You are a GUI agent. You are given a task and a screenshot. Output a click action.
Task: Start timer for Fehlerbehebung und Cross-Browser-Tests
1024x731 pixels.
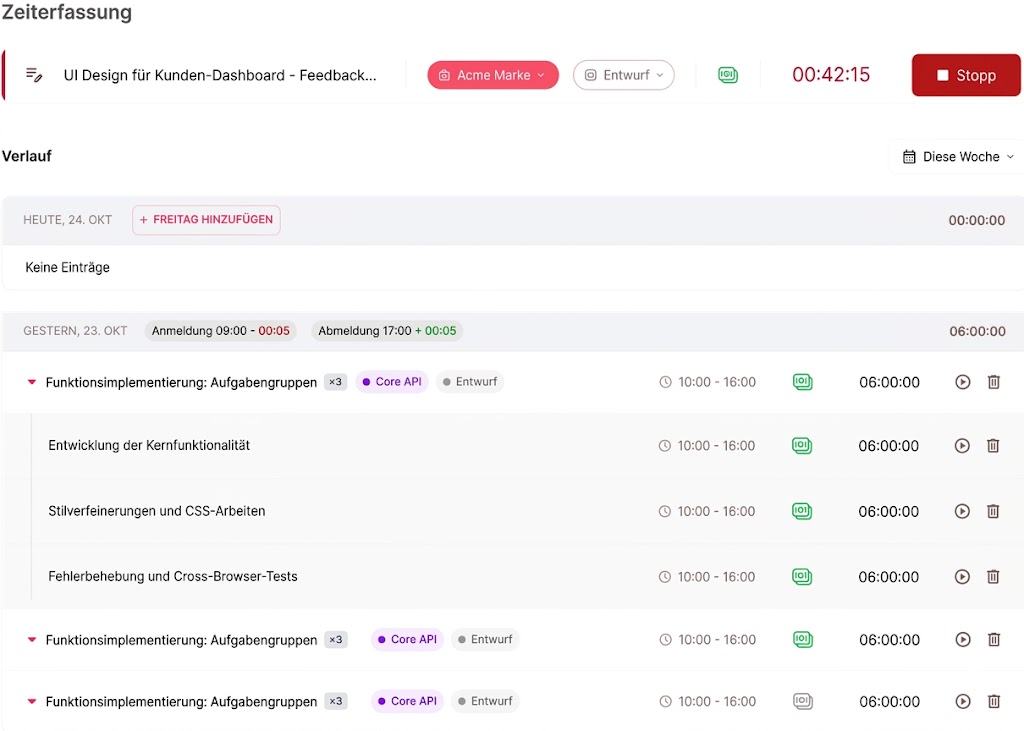[x=962, y=576]
